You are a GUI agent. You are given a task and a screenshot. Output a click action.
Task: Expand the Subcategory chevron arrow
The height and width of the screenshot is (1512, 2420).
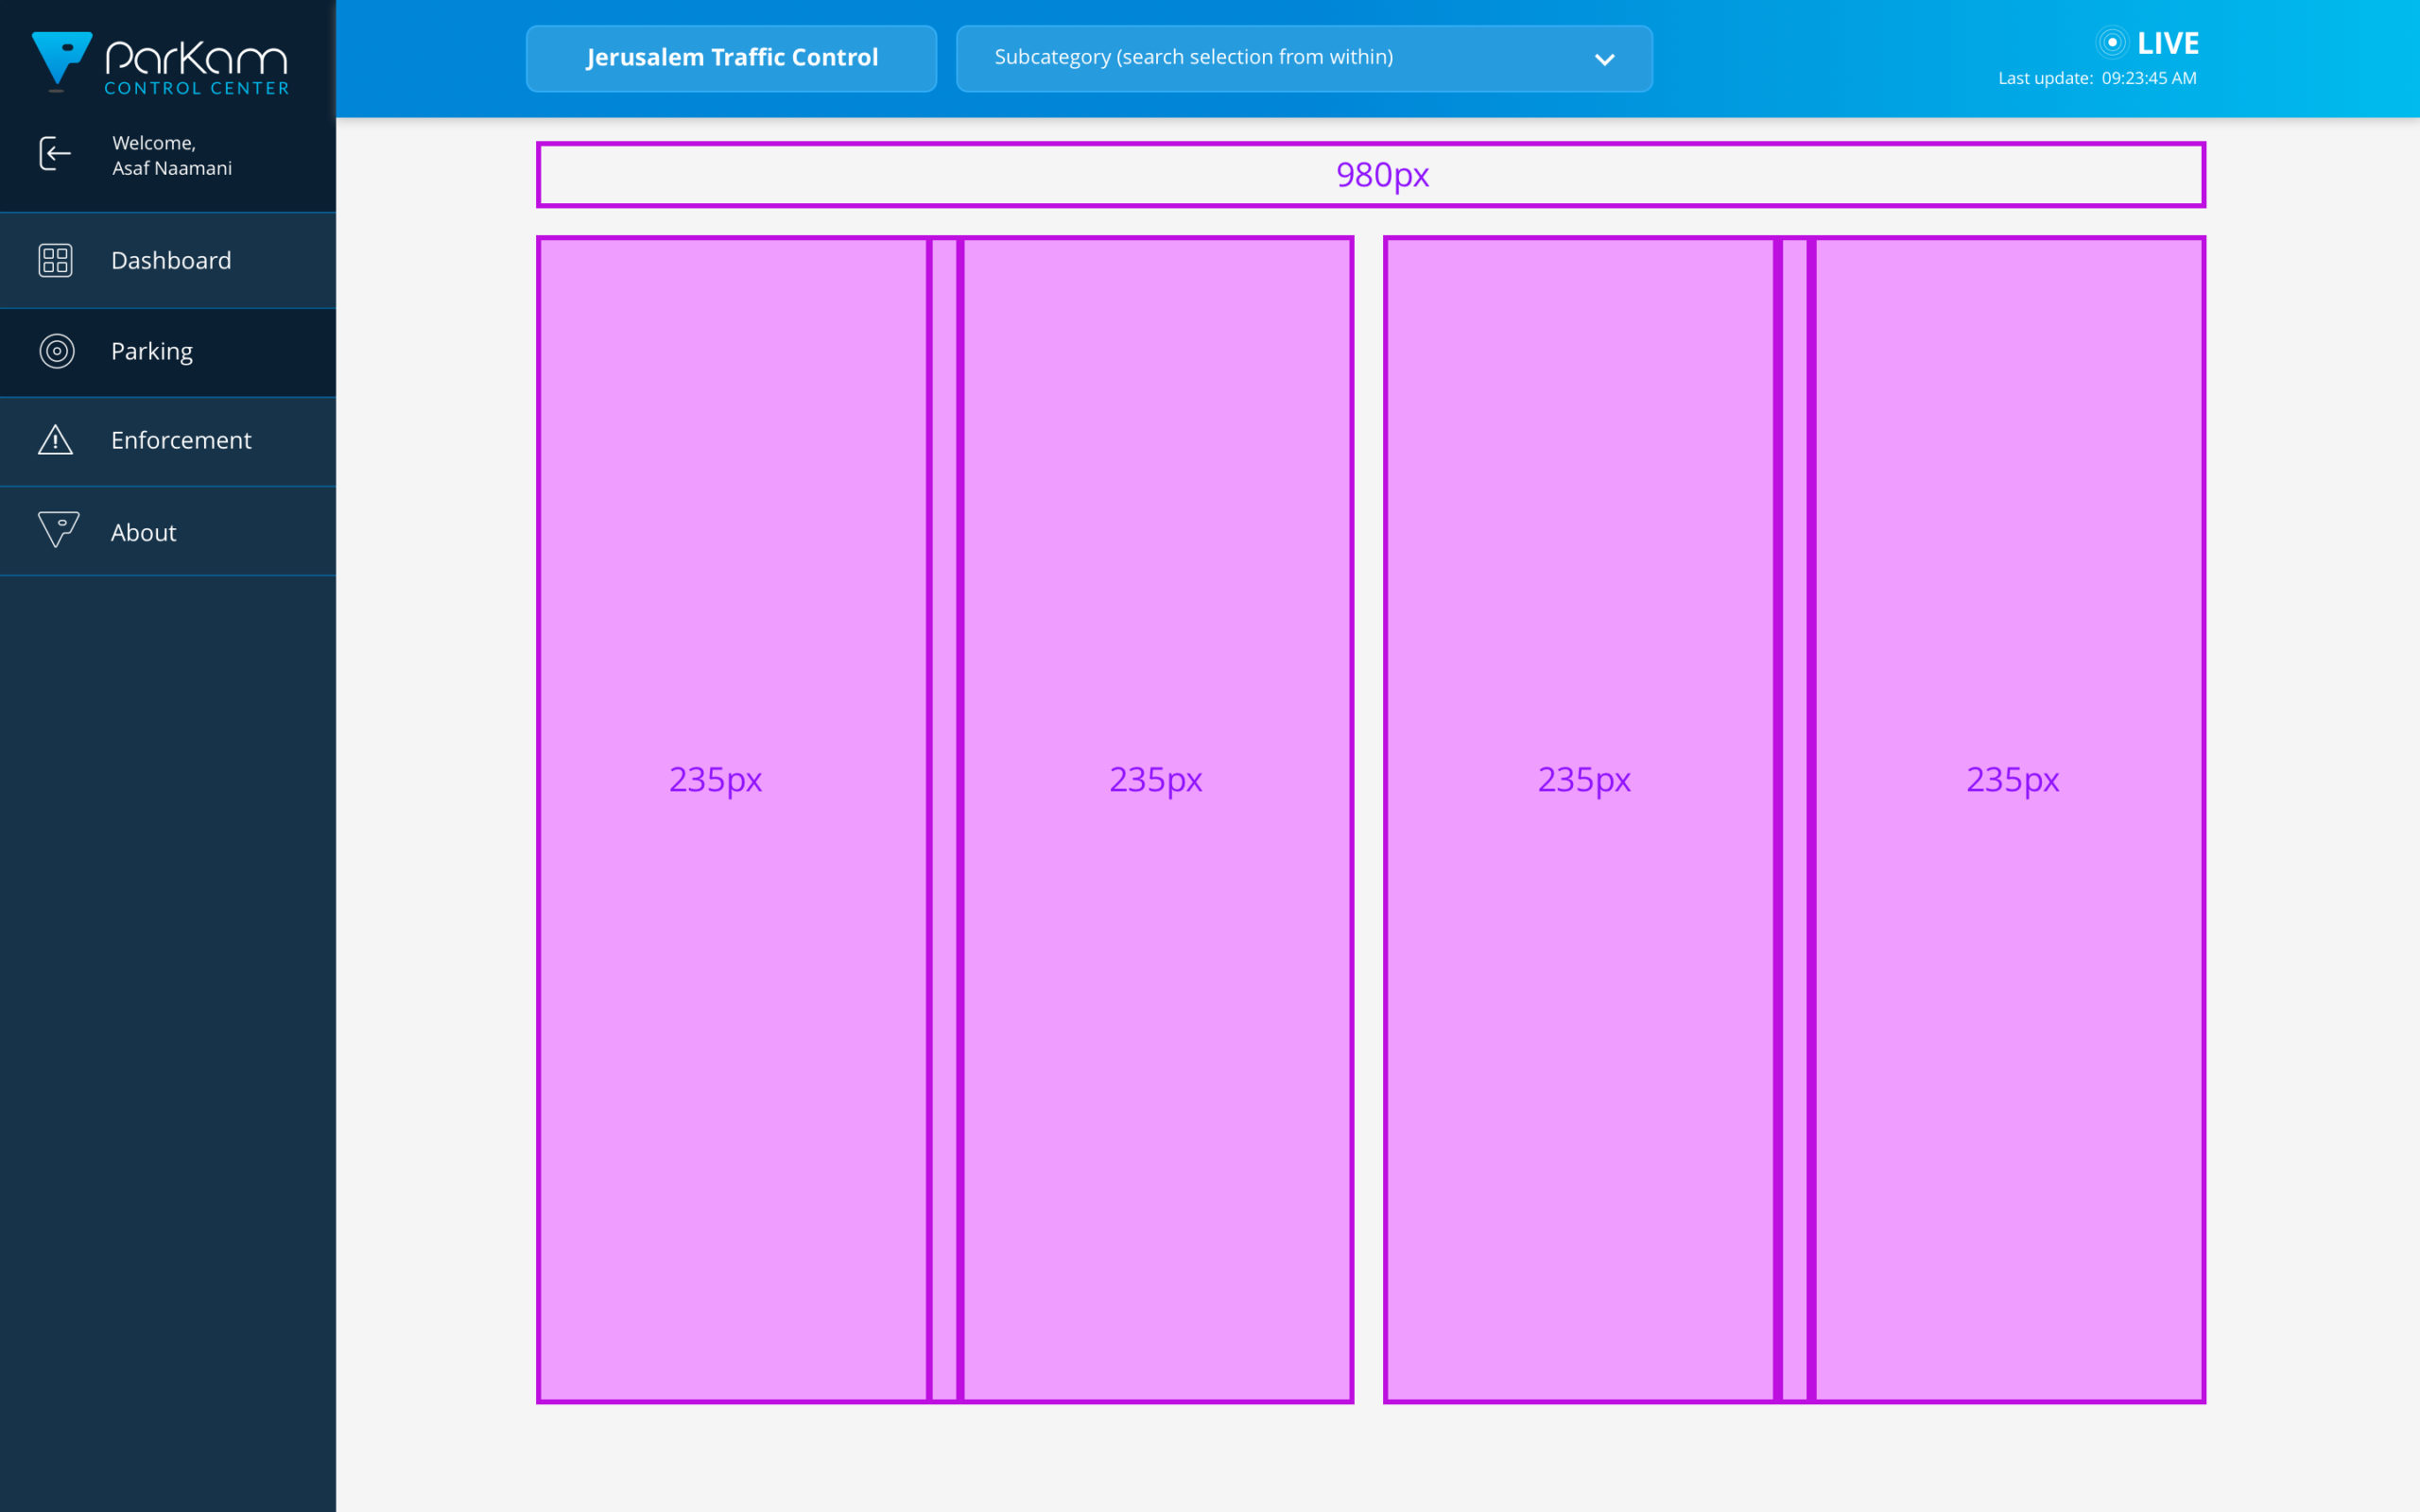coord(1604,60)
